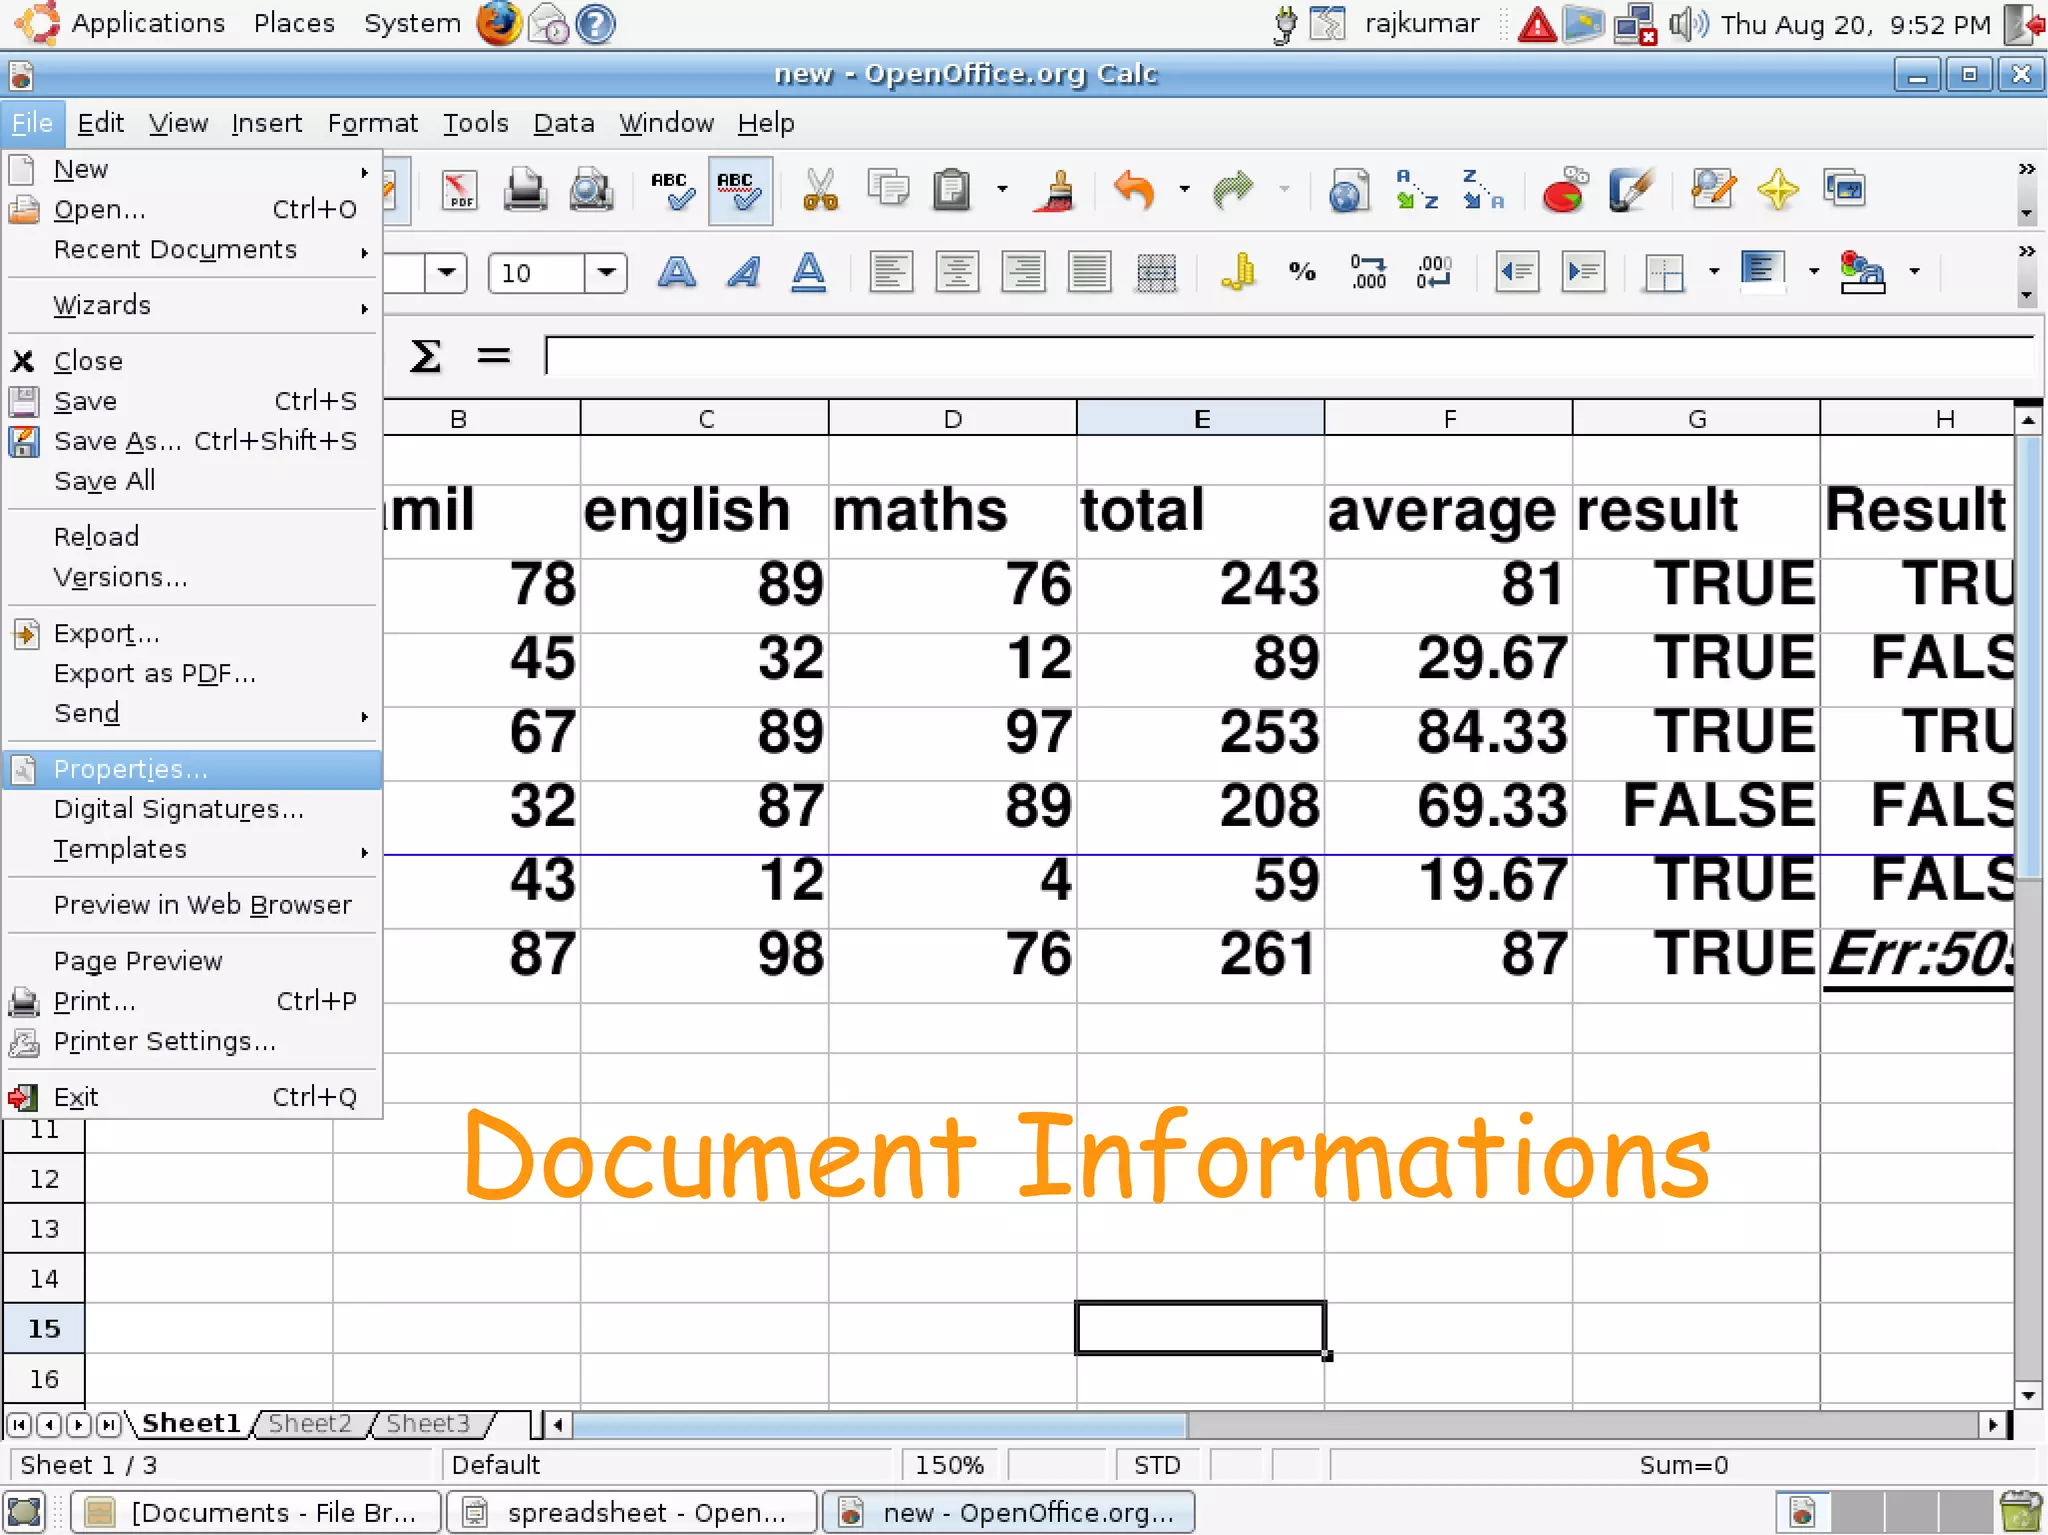Click the Redo arrow icon

pyautogui.click(x=1233, y=190)
